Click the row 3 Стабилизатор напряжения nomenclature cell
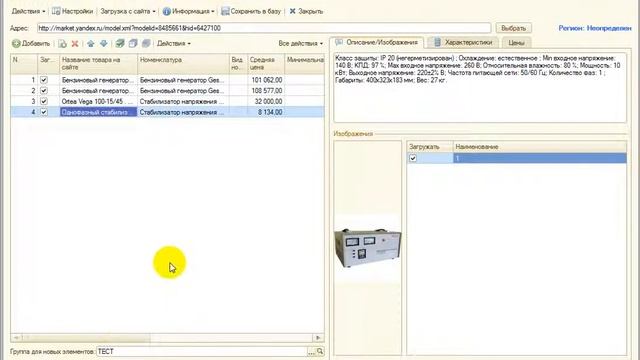The width and height of the screenshot is (640, 360). coord(183,101)
